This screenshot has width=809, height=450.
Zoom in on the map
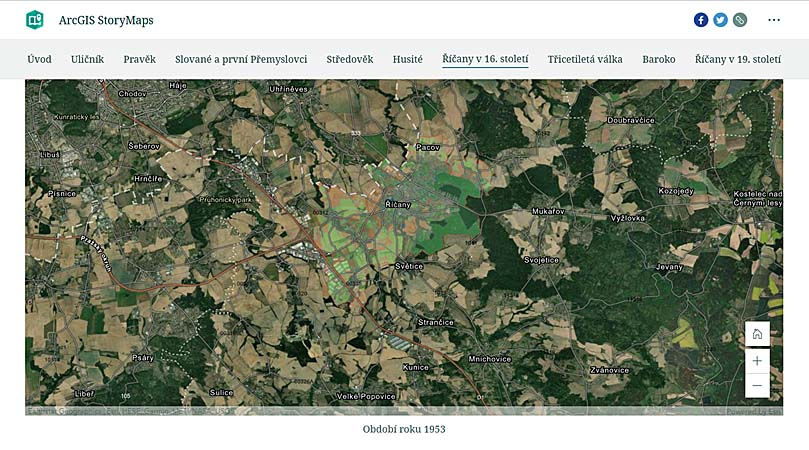(x=757, y=360)
